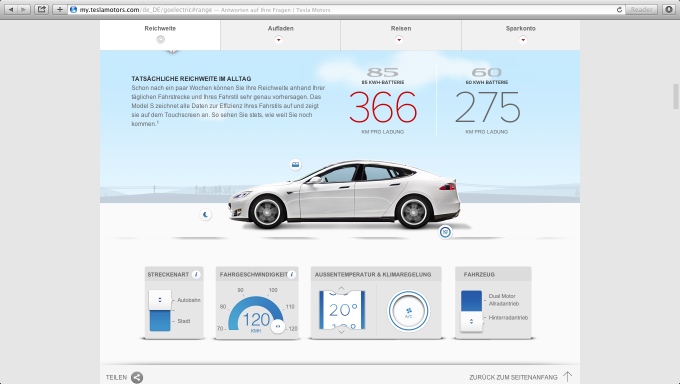Click 'Tatsächliche Reichweite im Alltag' heading
Viewport: 680px width, 384px height.
point(191,79)
